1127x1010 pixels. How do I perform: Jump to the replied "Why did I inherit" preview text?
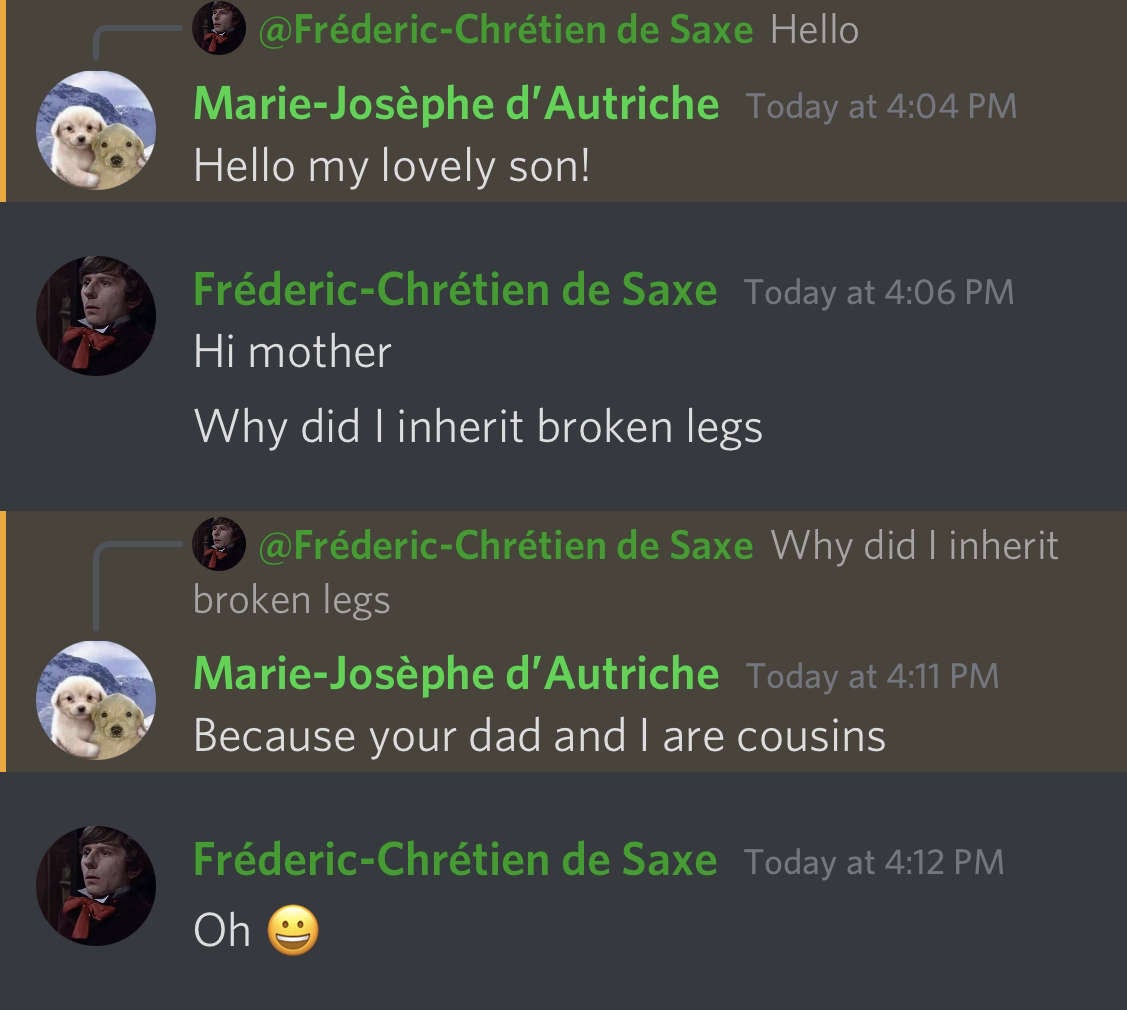click(914, 546)
